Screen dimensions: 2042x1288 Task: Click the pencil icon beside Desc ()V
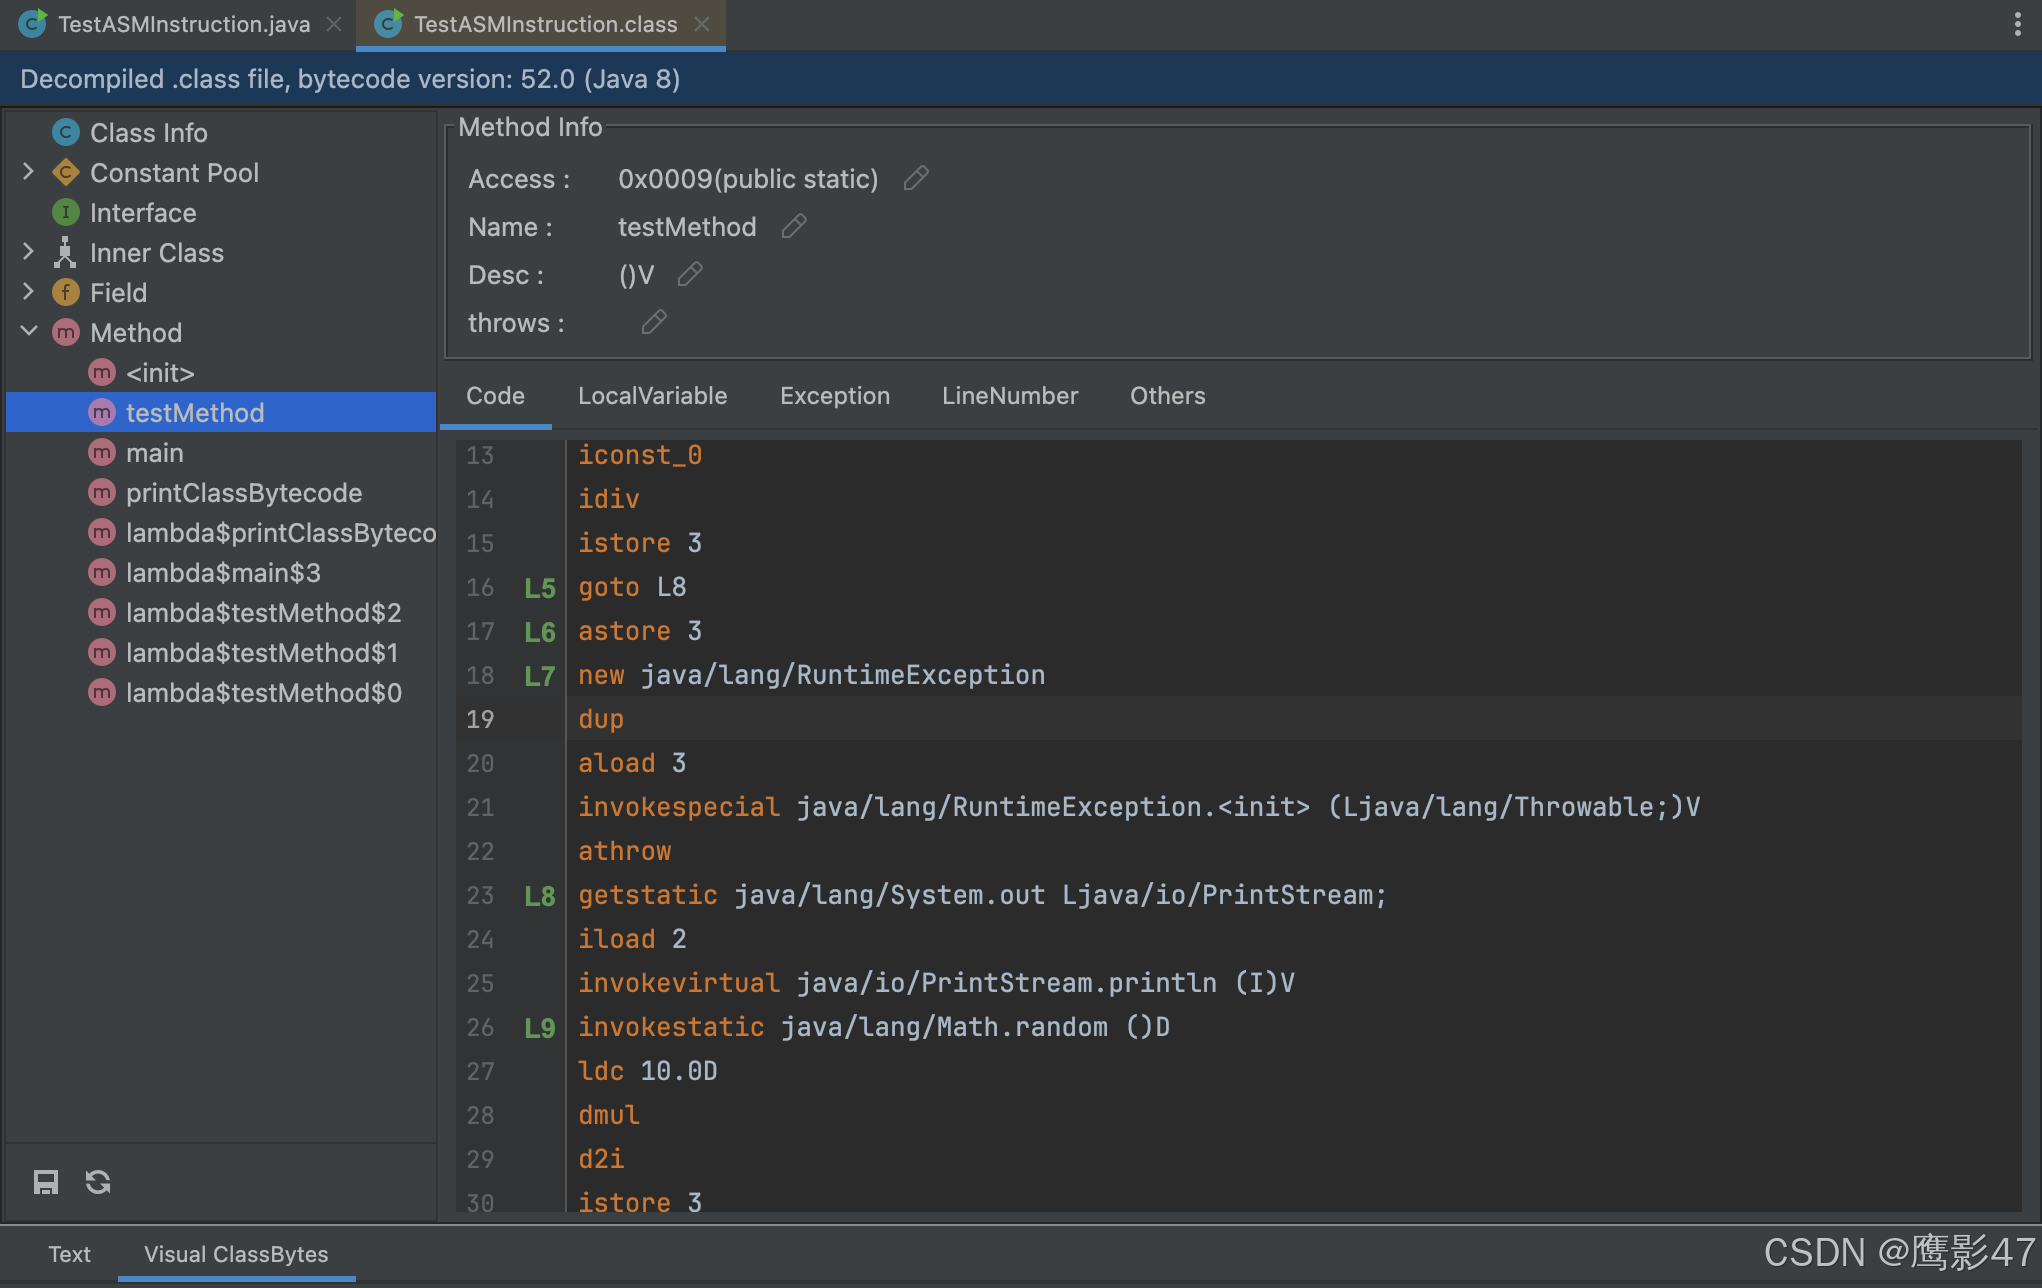pyautogui.click(x=690, y=273)
